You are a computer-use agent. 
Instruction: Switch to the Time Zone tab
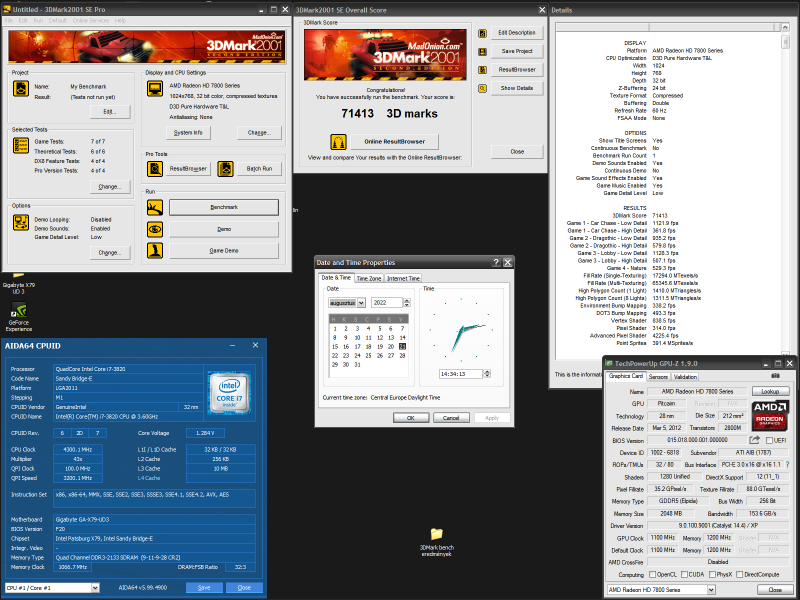tap(369, 279)
